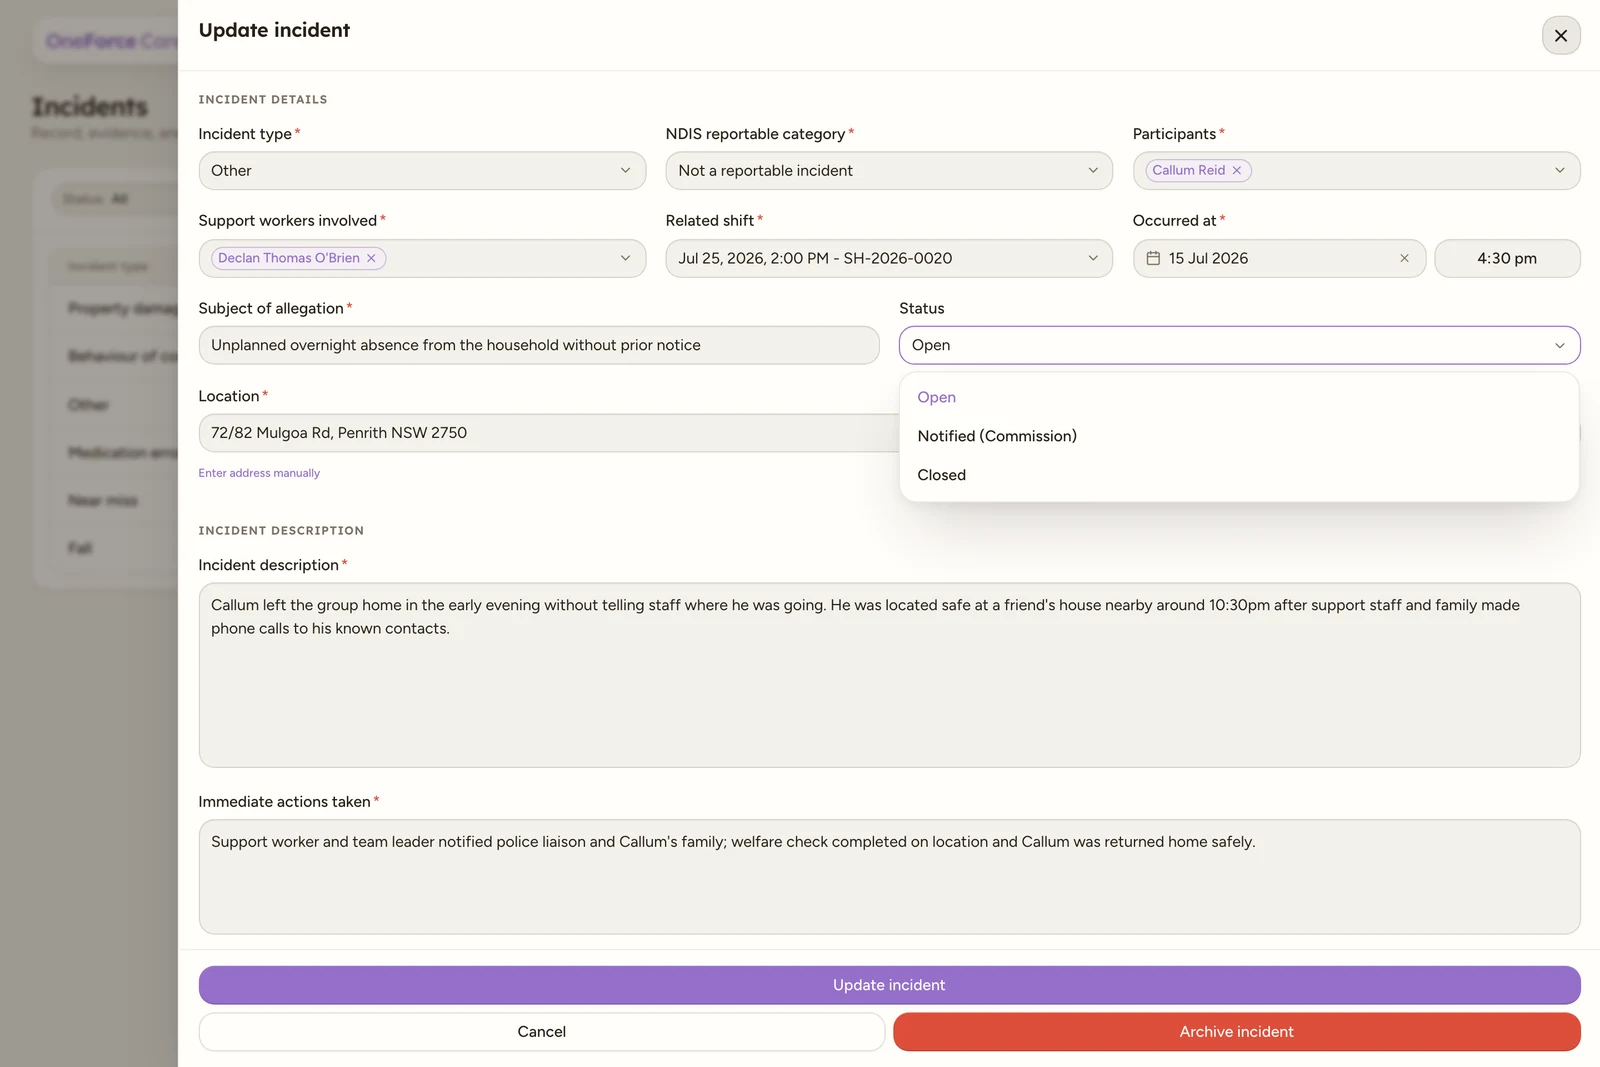Select Open status option
Viewport: 1600px width, 1067px height.
click(x=1239, y=397)
